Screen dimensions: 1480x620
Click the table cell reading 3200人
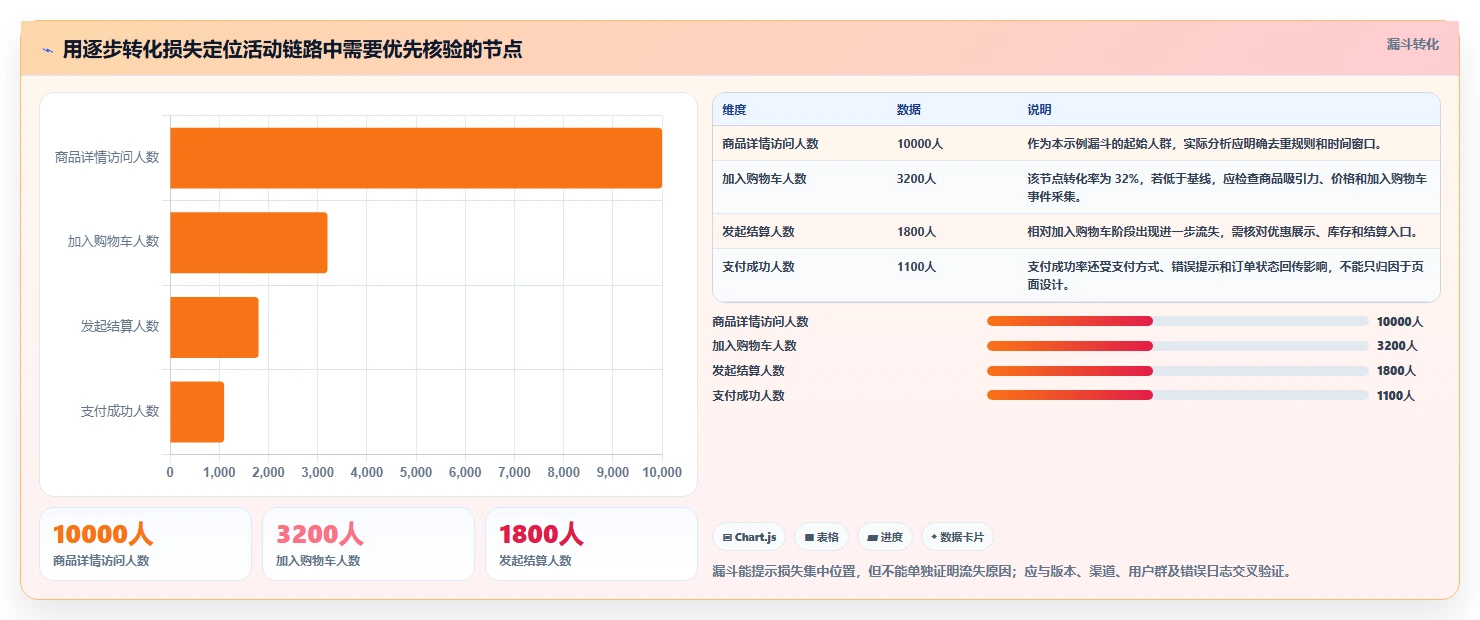tap(916, 179)
